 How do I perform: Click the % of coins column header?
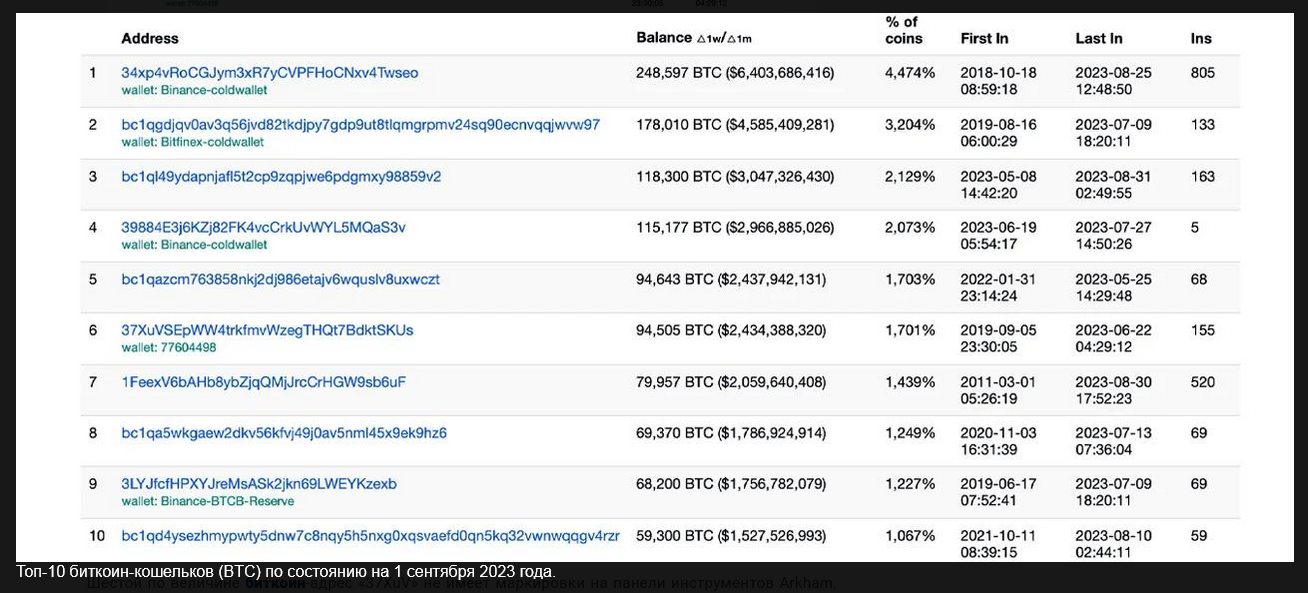tap(904, 30)
